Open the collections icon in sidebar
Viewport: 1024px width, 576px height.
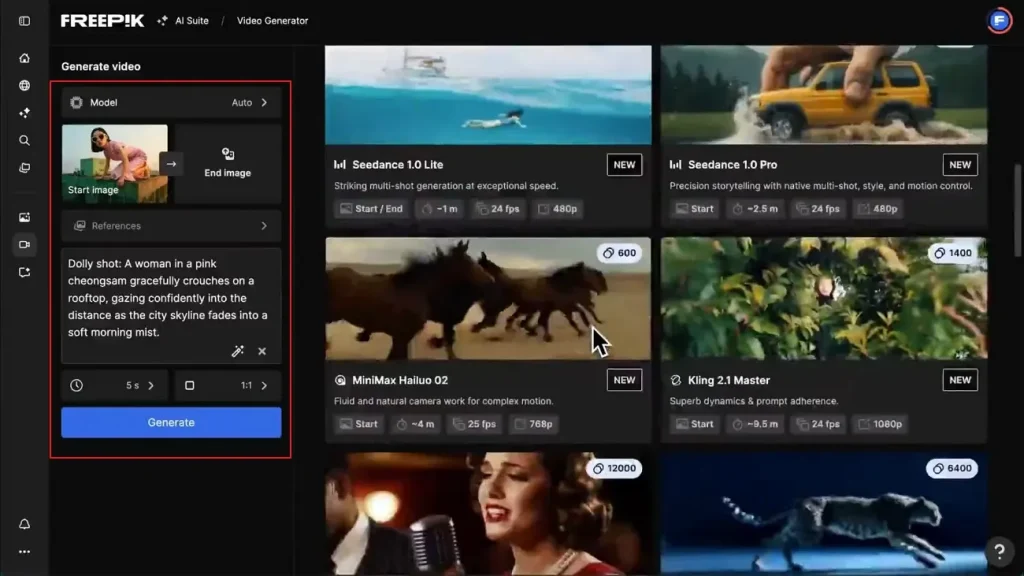[24, 168]
